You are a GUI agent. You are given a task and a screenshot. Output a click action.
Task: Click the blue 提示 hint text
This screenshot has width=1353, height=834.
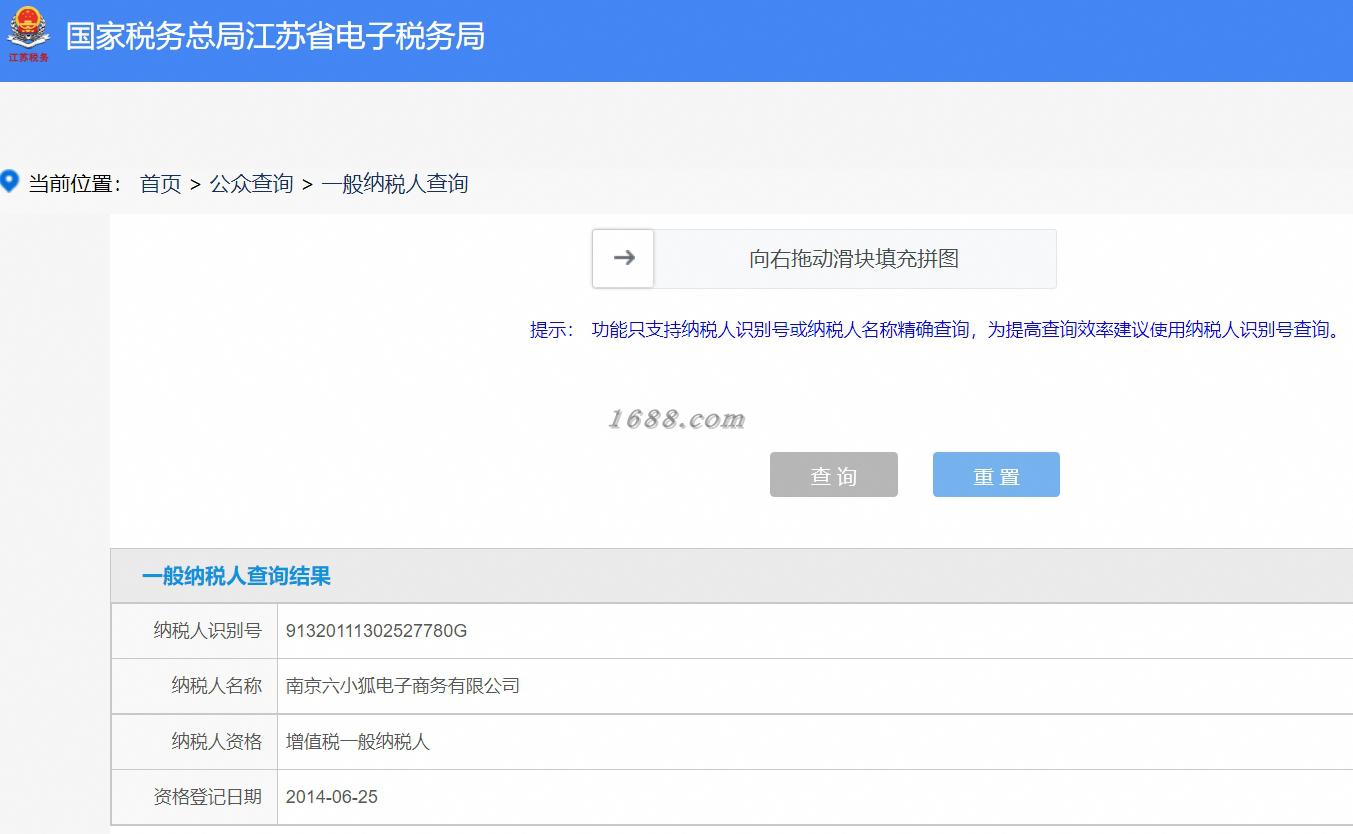click(935, 330)
